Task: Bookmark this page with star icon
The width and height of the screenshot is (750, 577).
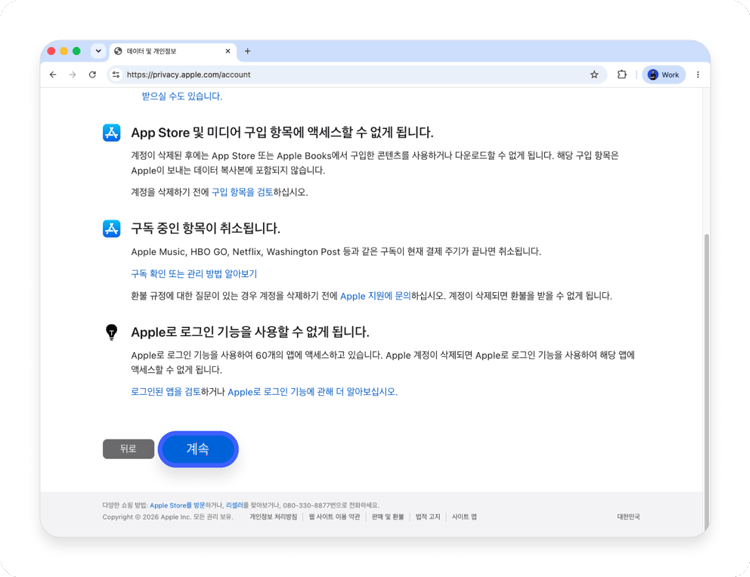Action: pyautogui.click(x=594, y=75)
